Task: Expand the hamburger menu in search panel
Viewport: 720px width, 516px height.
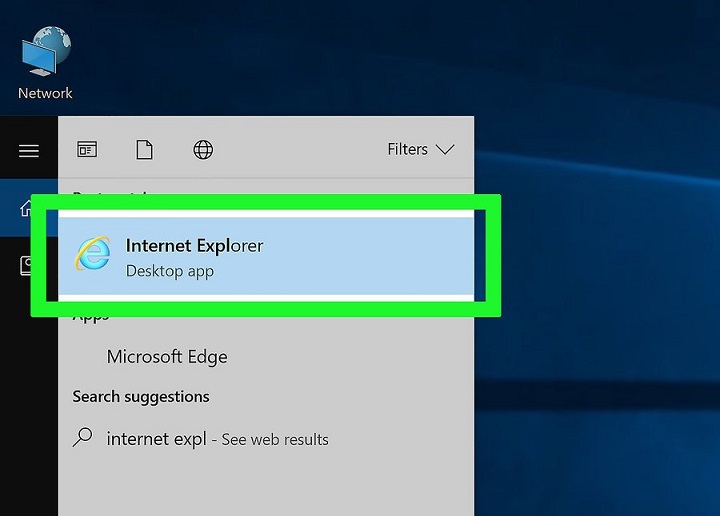Action: point(28,151)
